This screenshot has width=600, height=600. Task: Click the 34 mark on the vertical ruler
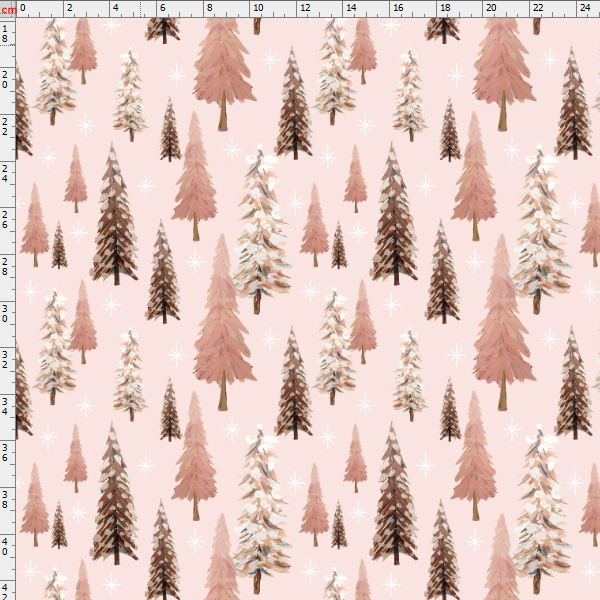(x=5, y=407)
